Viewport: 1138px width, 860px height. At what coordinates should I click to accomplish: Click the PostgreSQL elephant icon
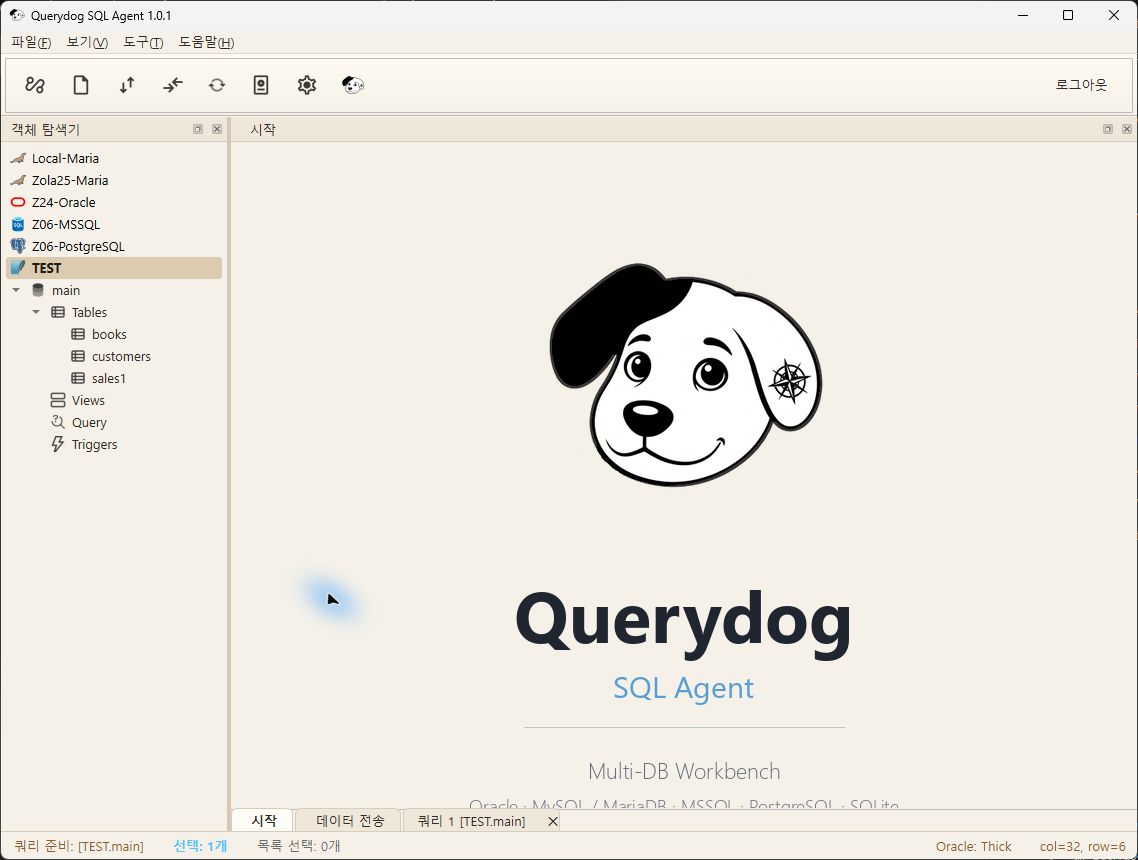(x=18, y=246)
